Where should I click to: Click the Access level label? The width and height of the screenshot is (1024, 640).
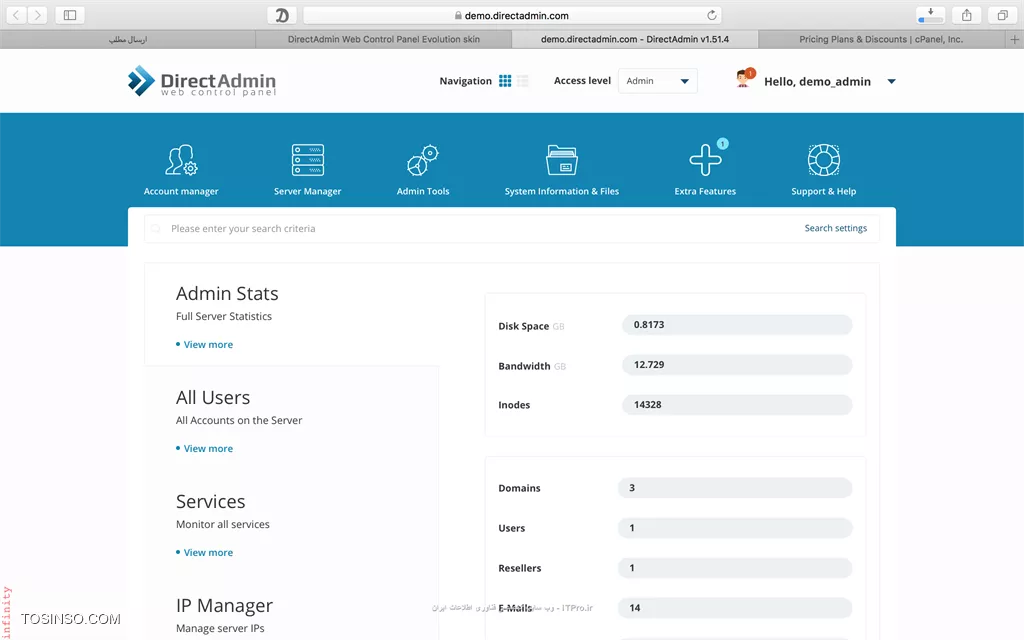pos(583,80)
